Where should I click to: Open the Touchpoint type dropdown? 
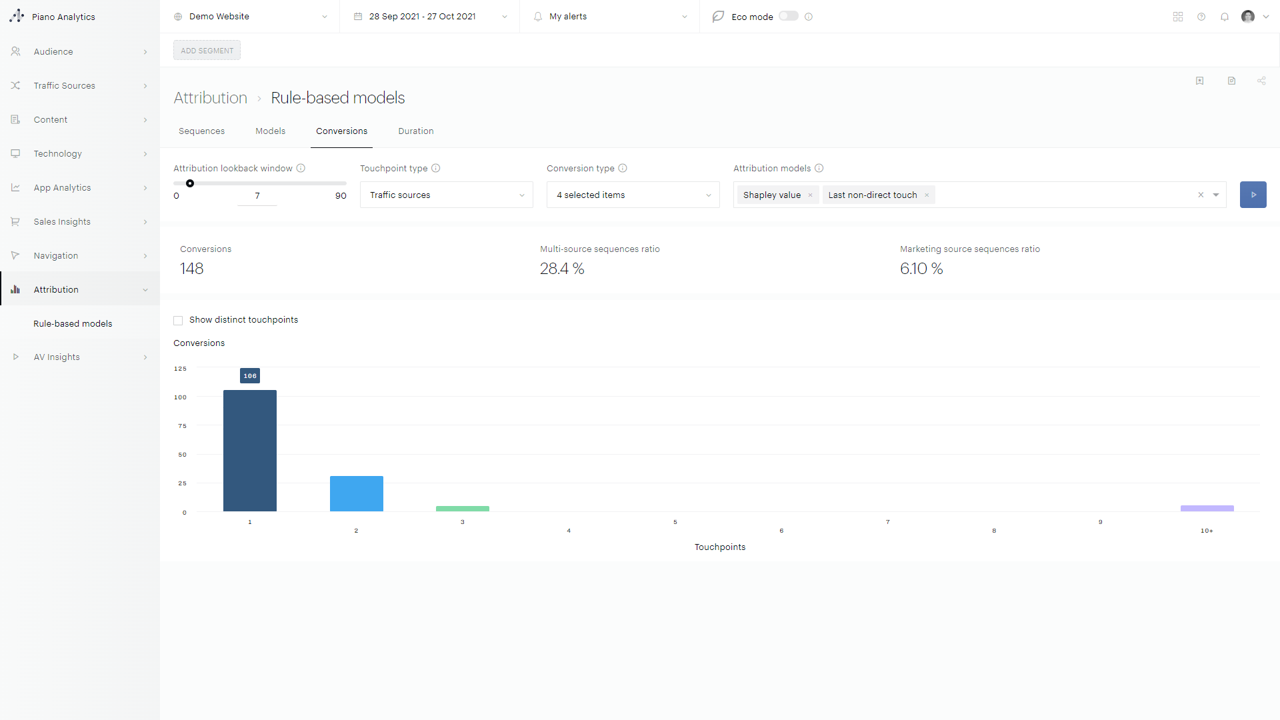(446, 195)
